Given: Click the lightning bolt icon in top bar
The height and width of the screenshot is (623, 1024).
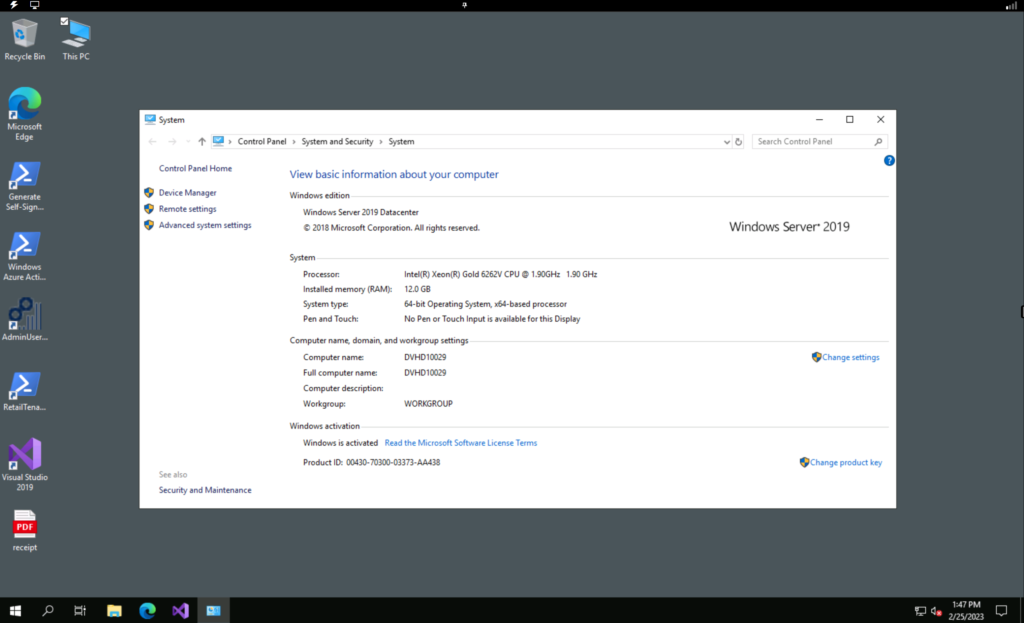Looking at the screenshot, I should [x=14, y=5].
